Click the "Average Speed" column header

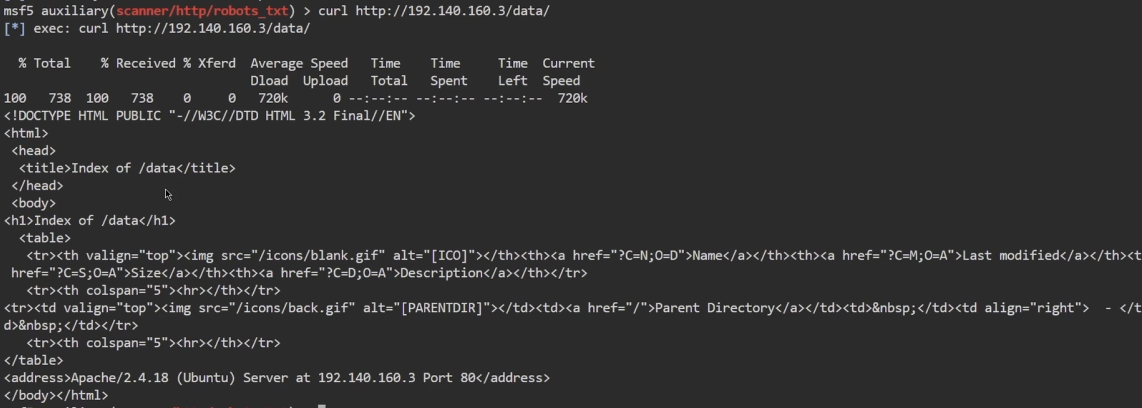pyautogui.click(x=298, y=63)
